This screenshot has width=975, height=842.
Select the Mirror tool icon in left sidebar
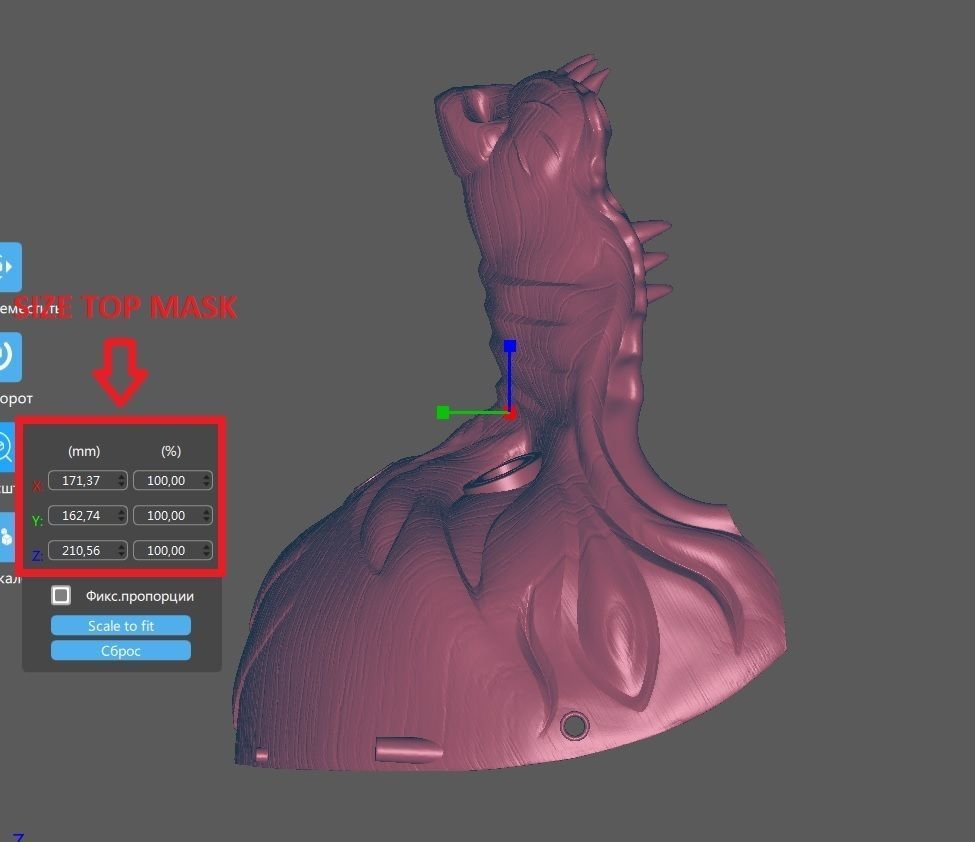point(6,537)
